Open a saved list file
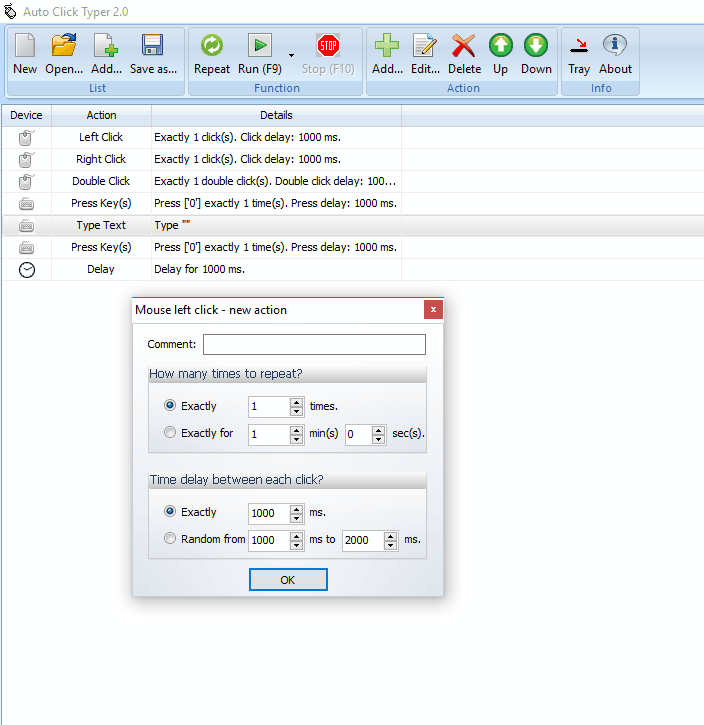The width and height of the screenshot is (704, 725). (64, 54)
